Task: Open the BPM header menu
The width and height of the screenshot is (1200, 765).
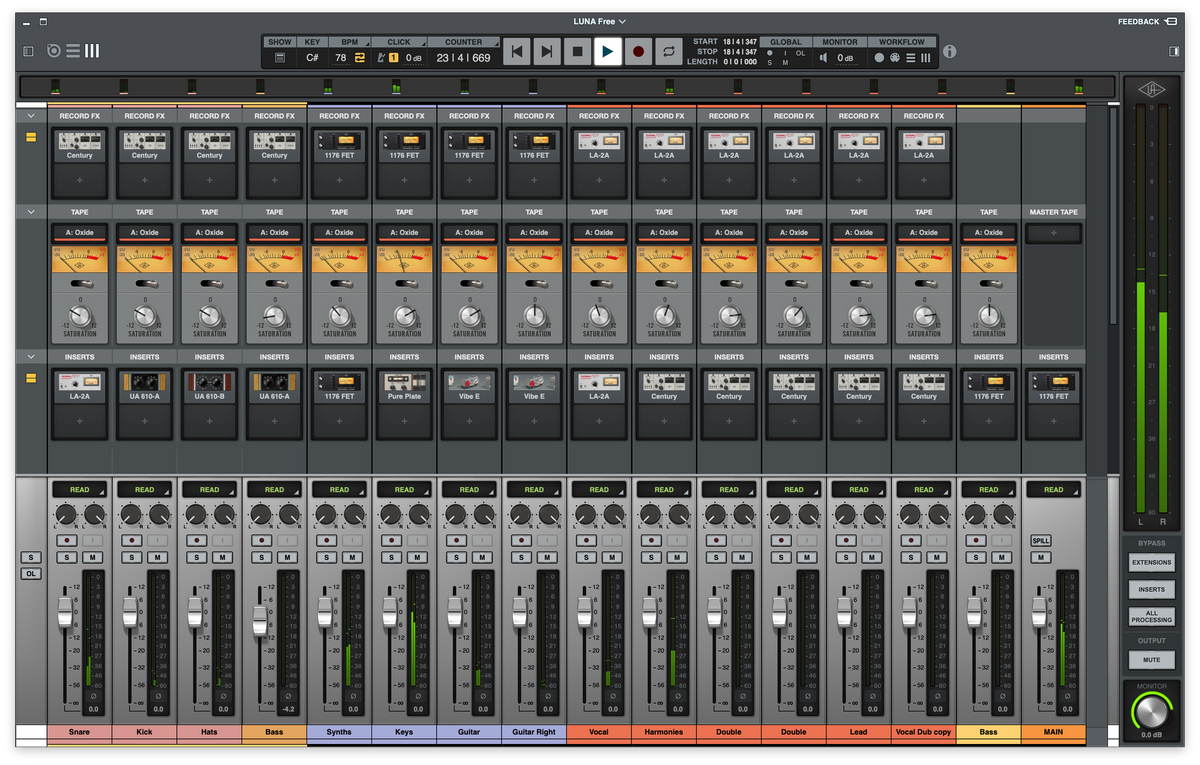Action: [349, 42]
